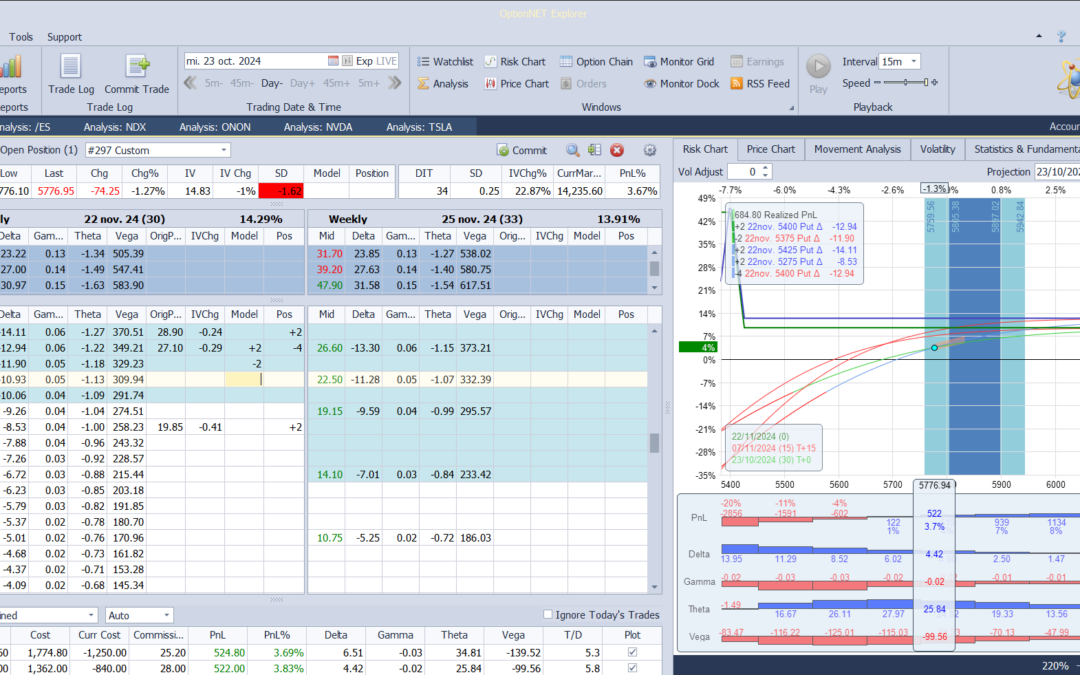Toggle Plot checkbox for 522.00 PnL row

click(x=632, y=668)
